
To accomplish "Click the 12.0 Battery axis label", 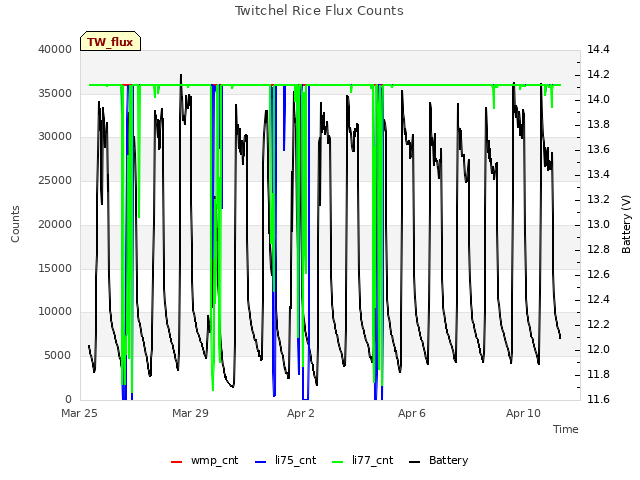I will [598, 349].
